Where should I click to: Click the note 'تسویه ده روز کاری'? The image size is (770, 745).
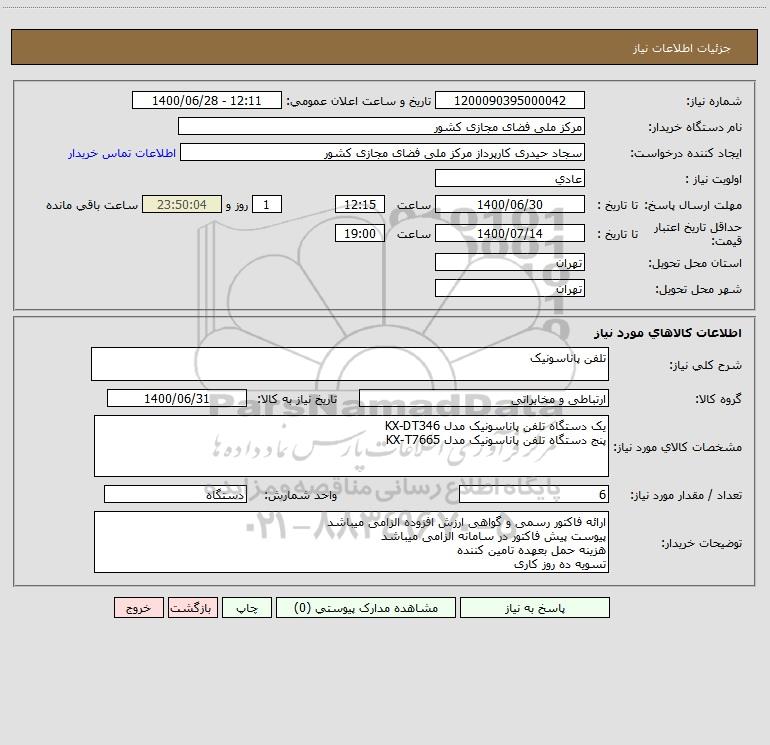tap(560, 564)
